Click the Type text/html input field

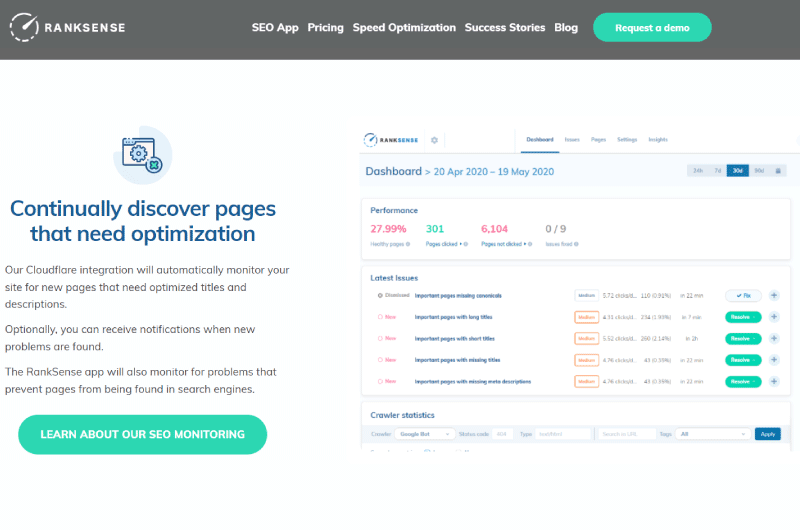pyautogui.click(x=562, y=434)
